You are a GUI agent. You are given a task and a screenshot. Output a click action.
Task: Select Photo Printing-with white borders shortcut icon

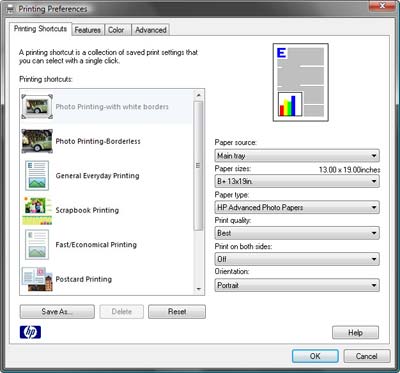(37, 107)
